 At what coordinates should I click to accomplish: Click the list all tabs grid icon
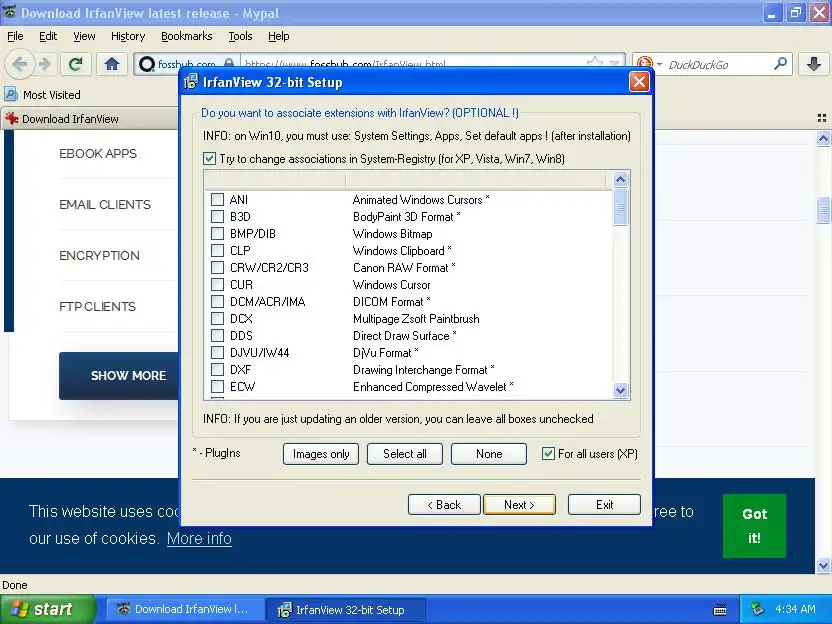[x=822, y=118]
